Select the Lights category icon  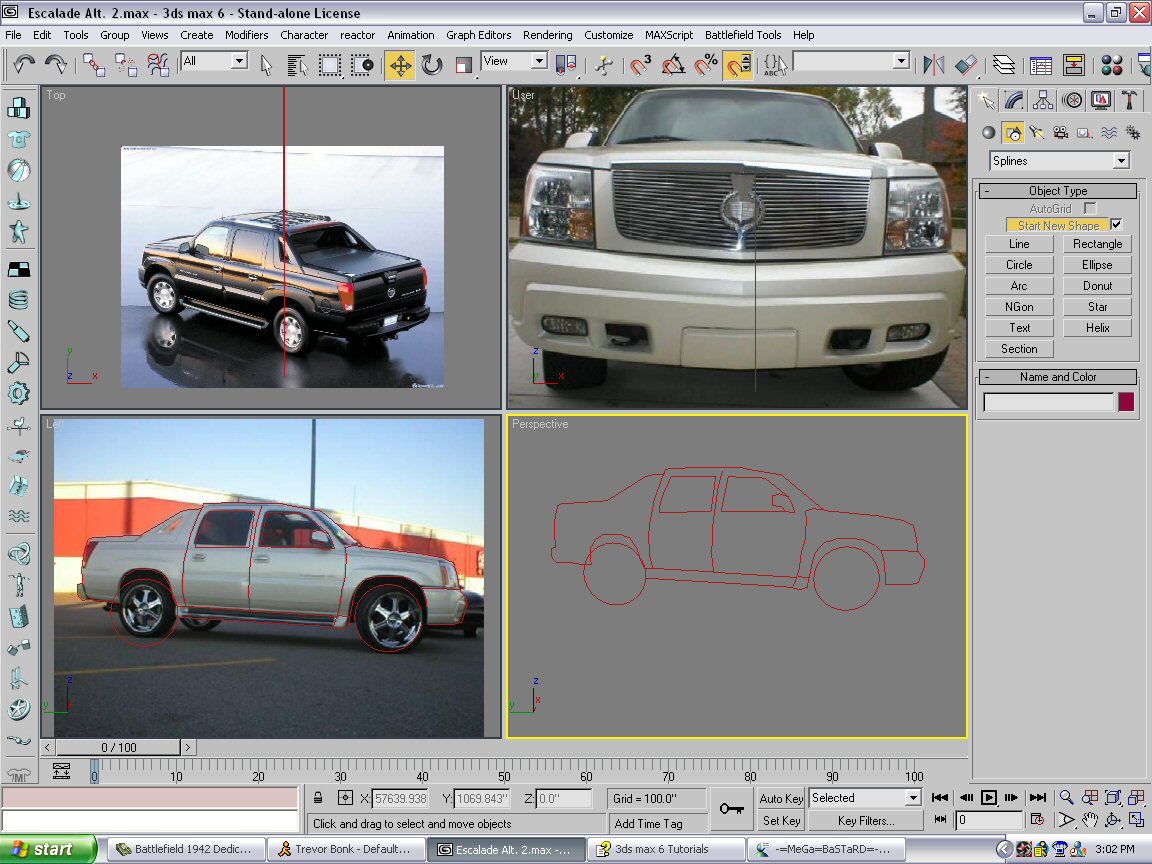(x=1037, y=132)
